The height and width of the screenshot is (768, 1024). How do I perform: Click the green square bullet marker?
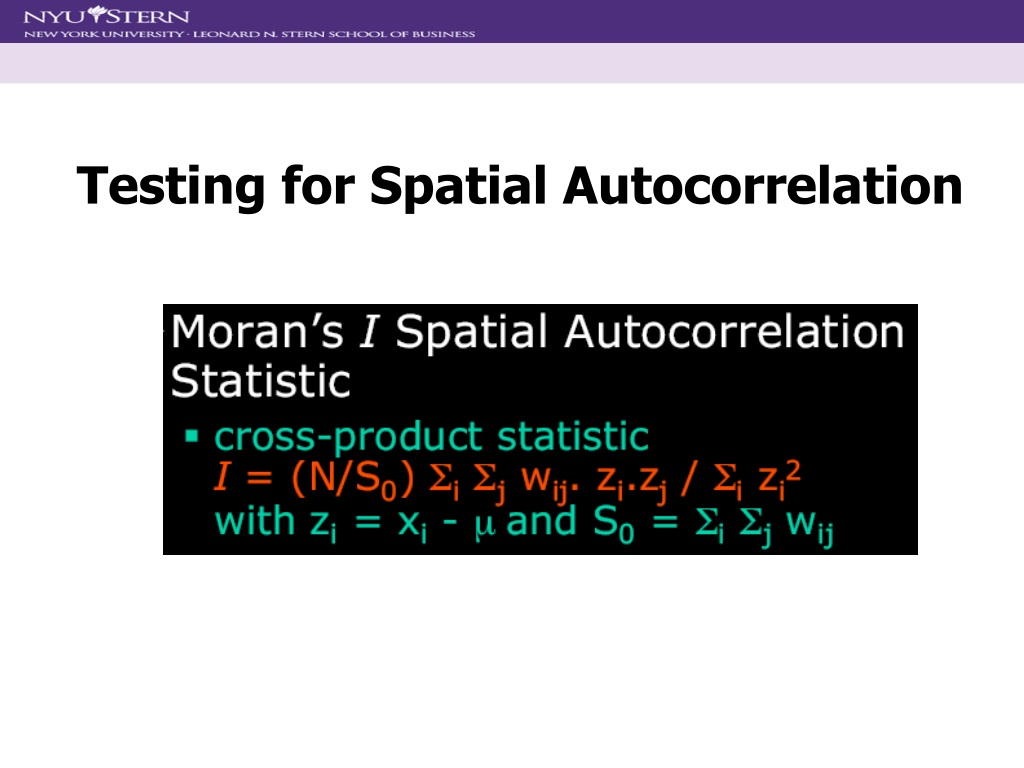(191, 436)
